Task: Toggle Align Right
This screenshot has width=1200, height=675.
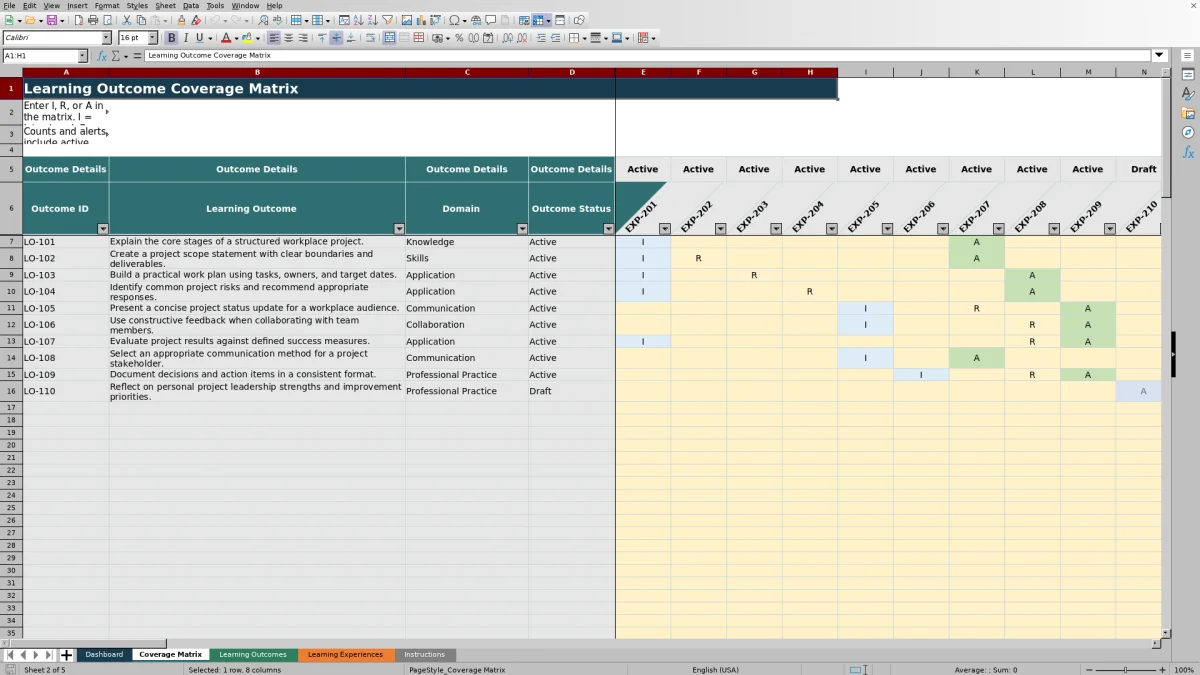Action: pyautogui.click(x=303, y=38)
